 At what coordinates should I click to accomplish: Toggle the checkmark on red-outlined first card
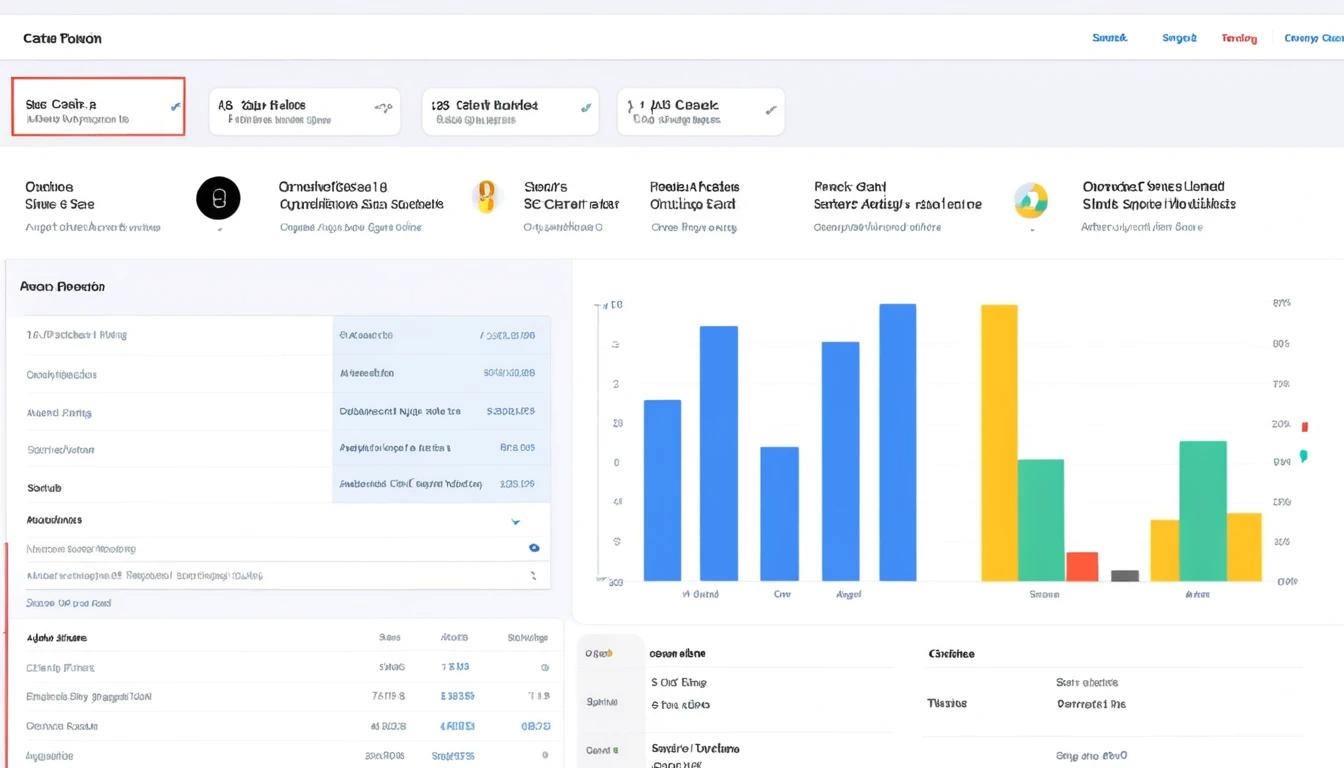click(176, 106)
